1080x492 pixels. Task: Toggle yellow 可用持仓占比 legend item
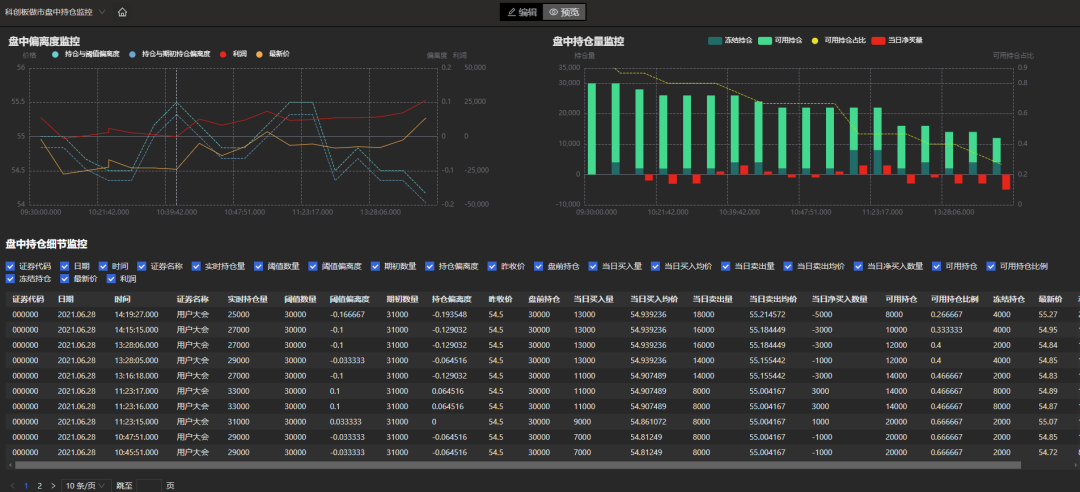tap(838, 41)
